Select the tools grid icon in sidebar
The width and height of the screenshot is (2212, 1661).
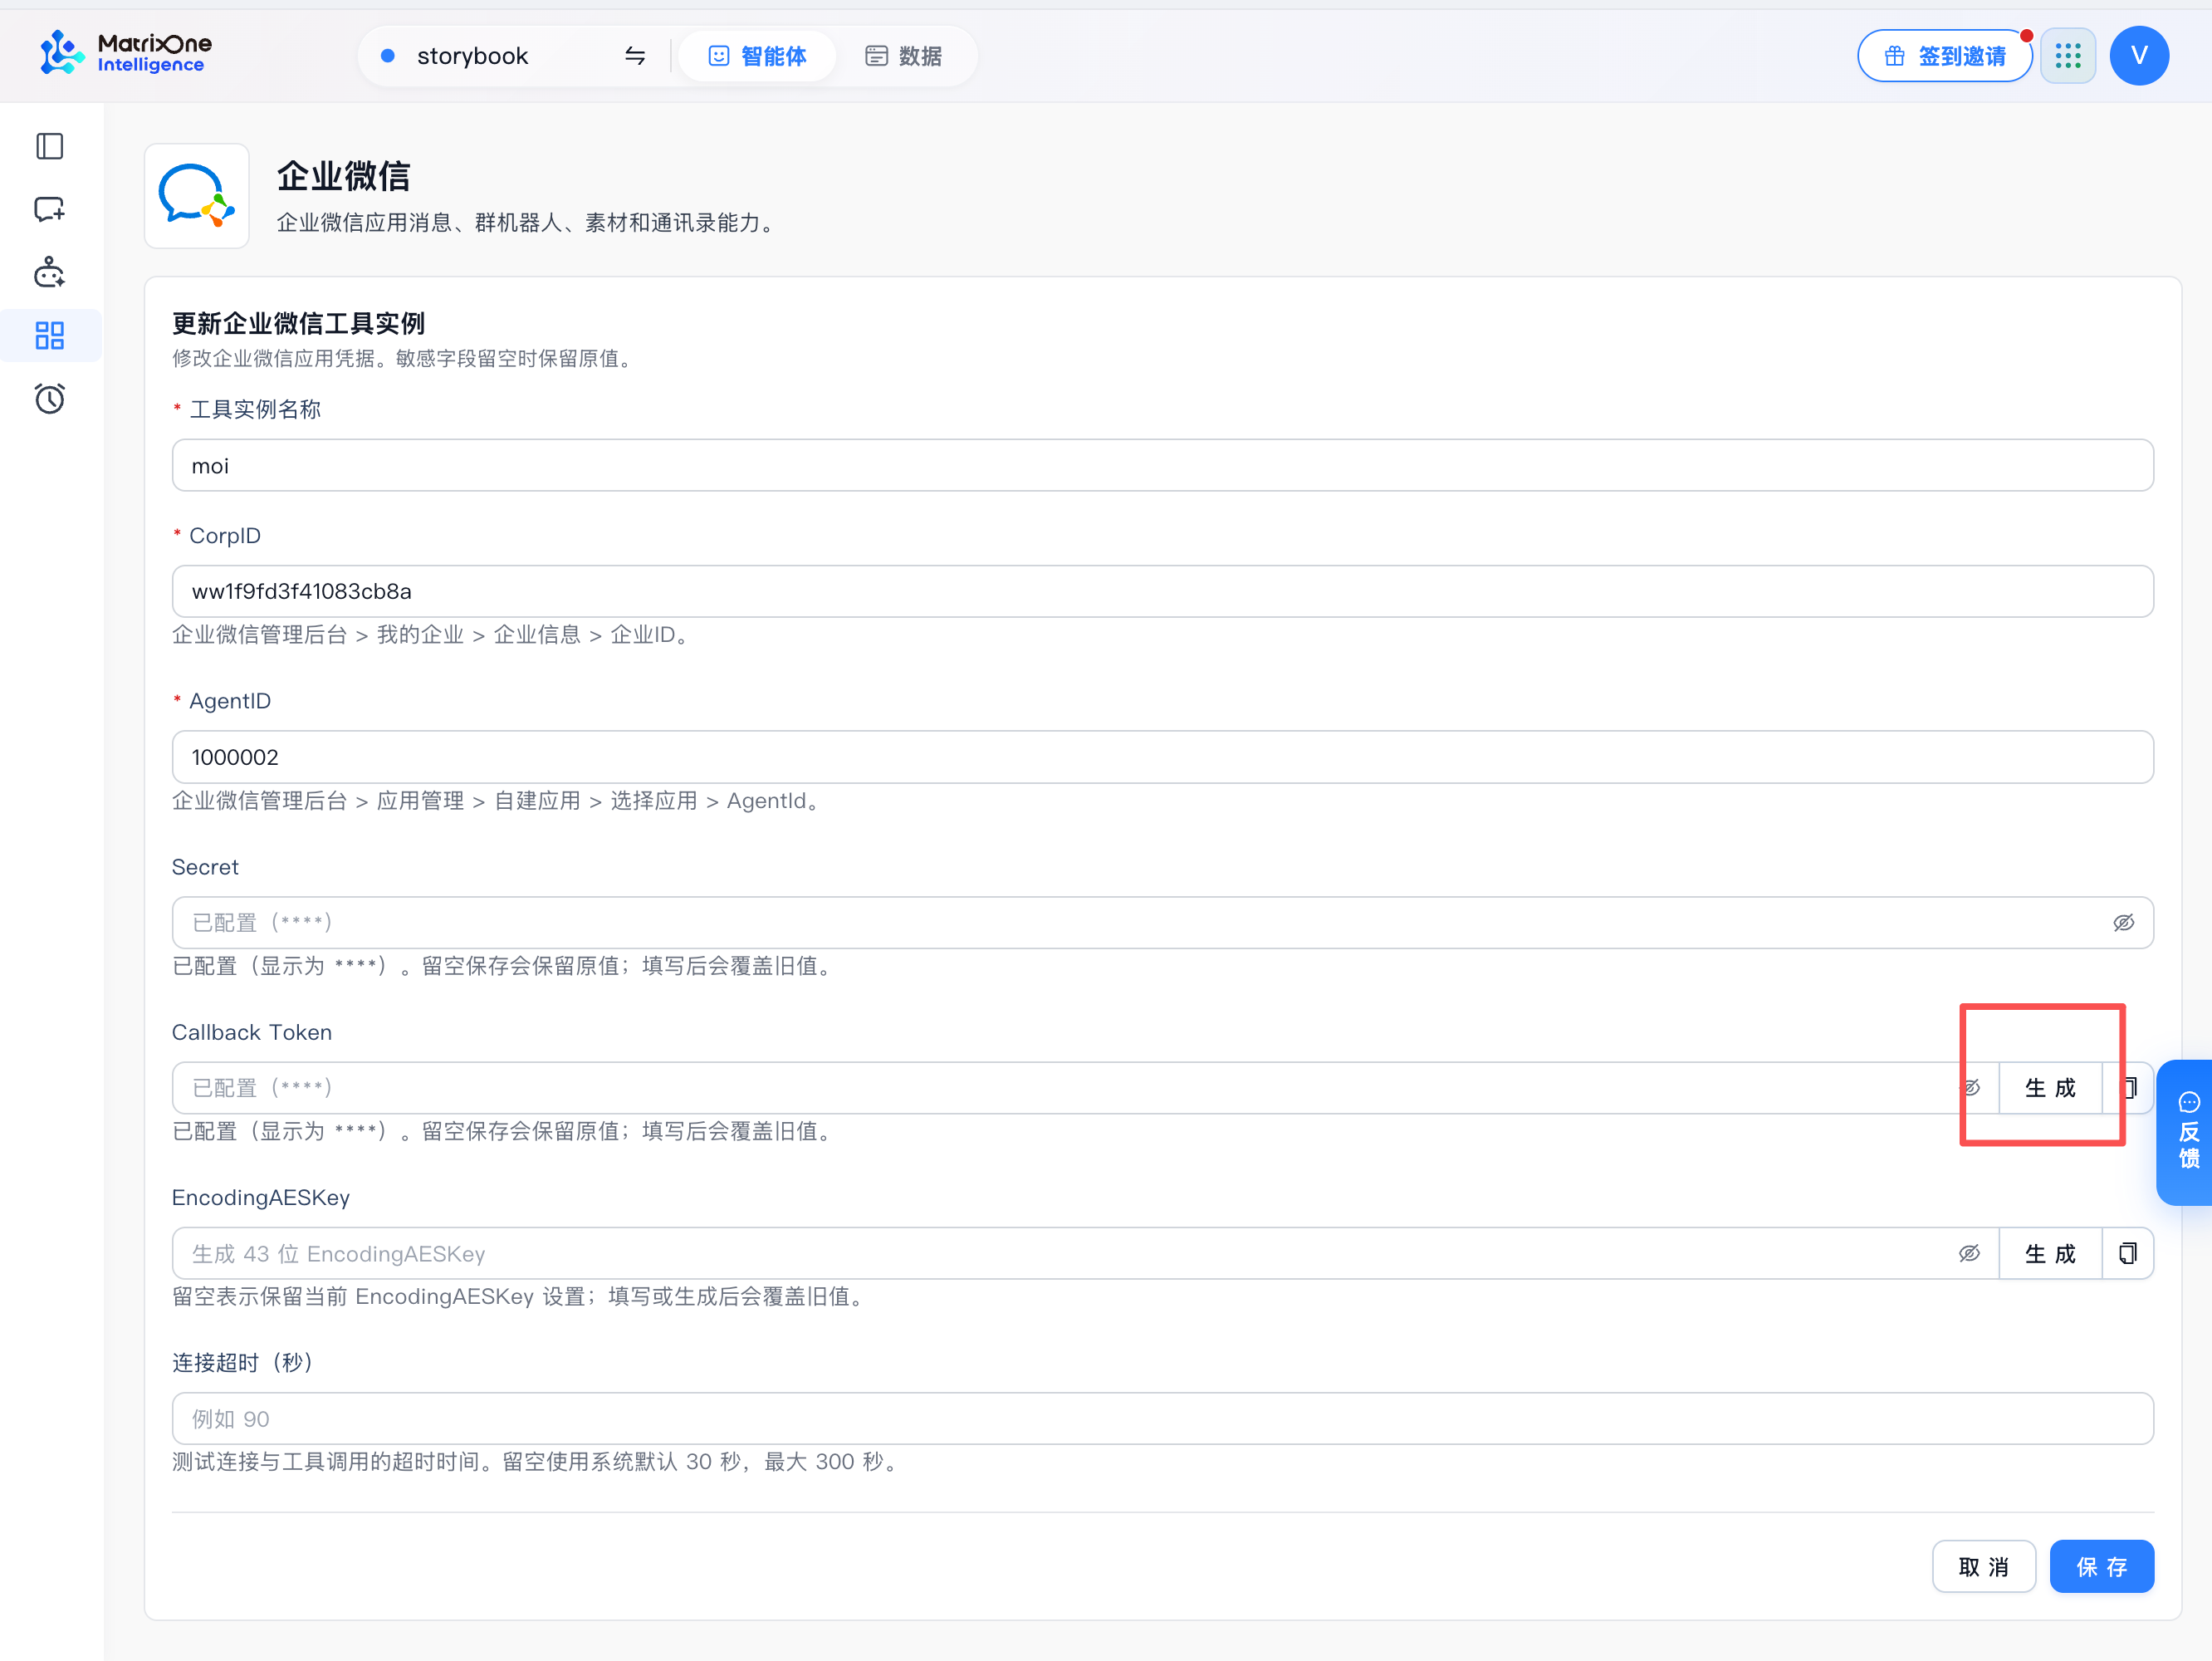point(50,336)
